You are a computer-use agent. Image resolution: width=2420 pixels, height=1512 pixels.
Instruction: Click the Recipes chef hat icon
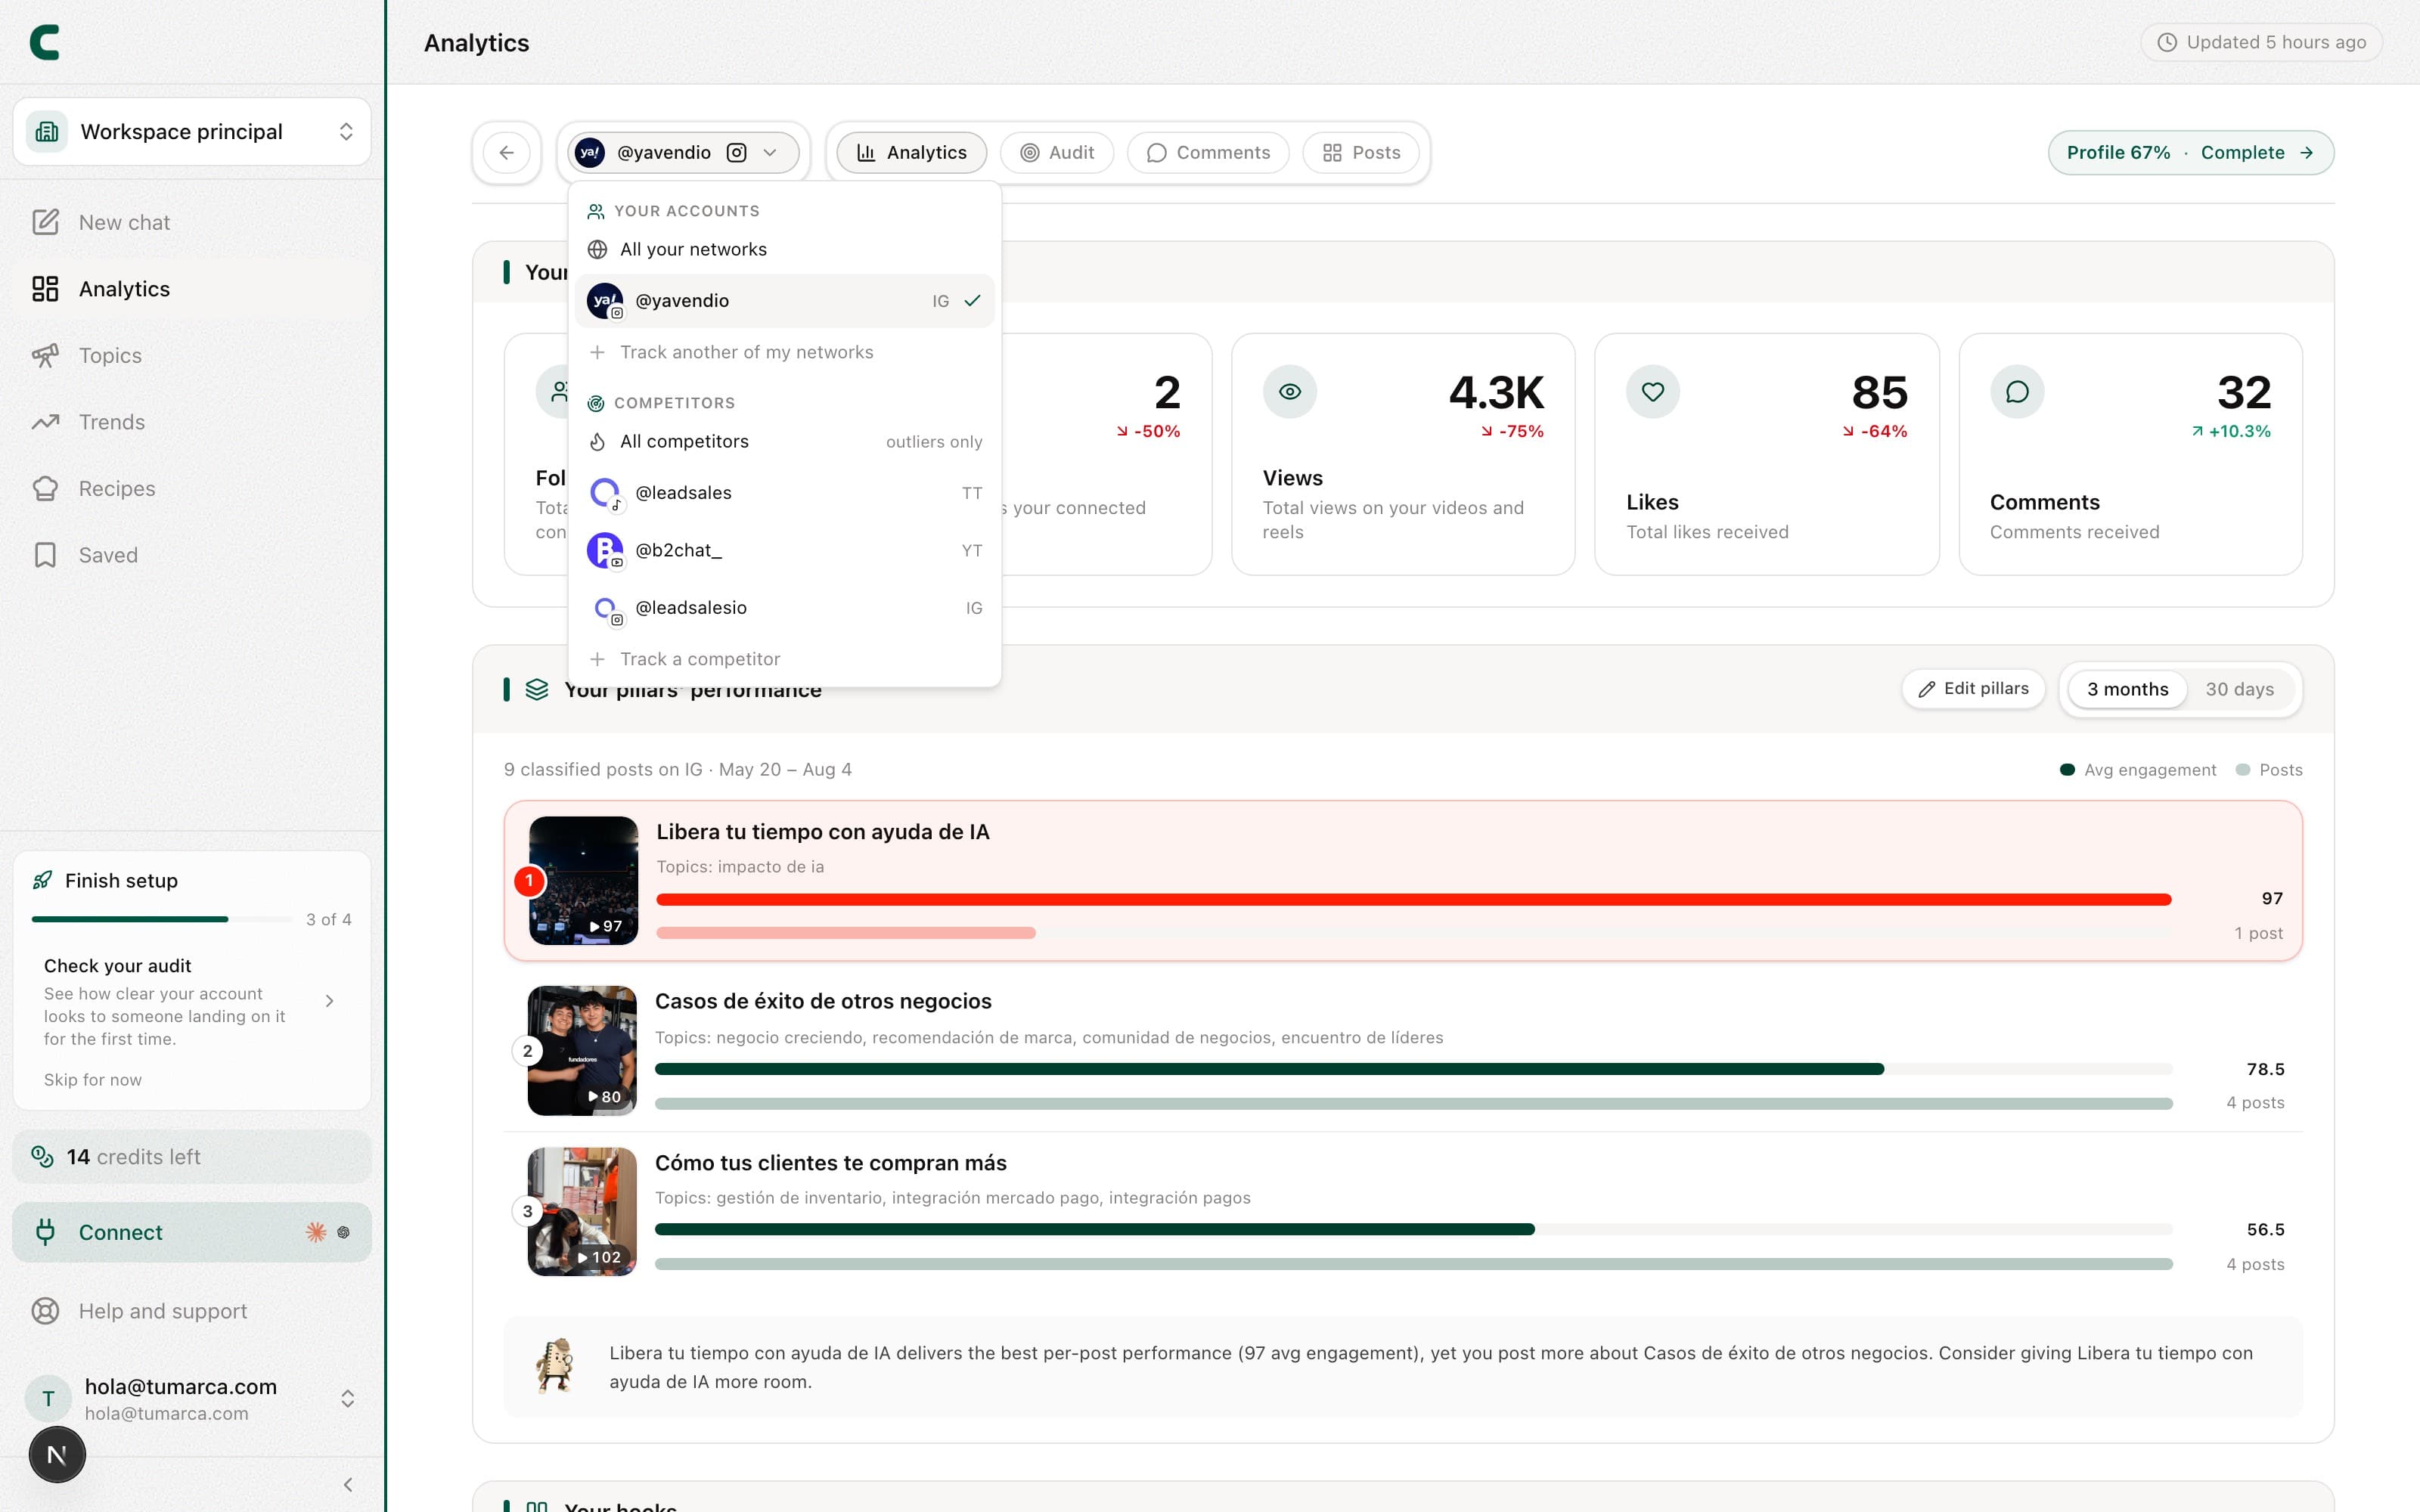pyautogui.click(x=45, y=489)
